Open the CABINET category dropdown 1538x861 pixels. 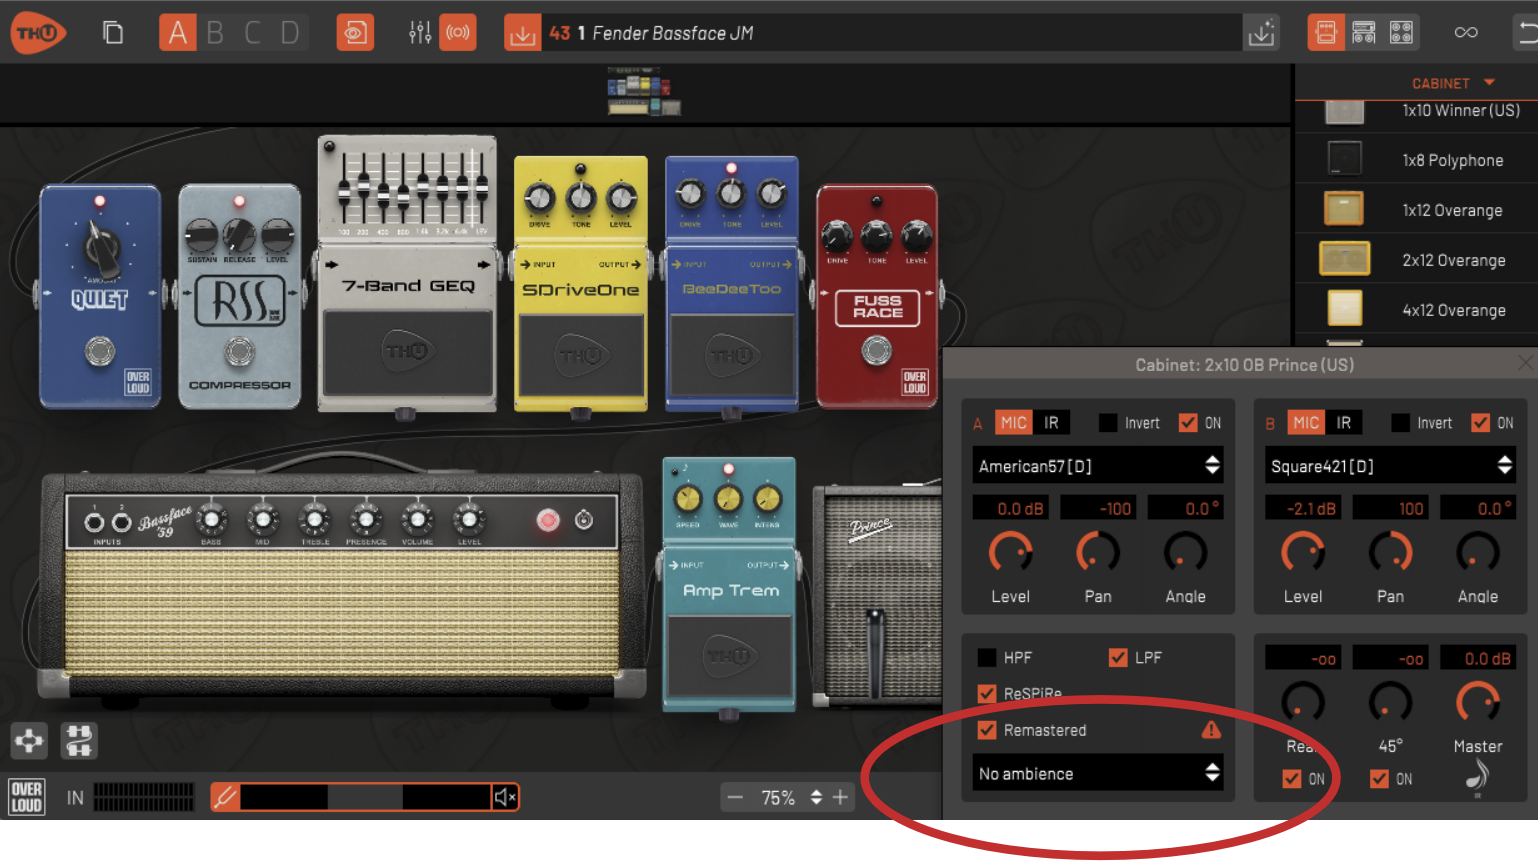point(1452,83)
